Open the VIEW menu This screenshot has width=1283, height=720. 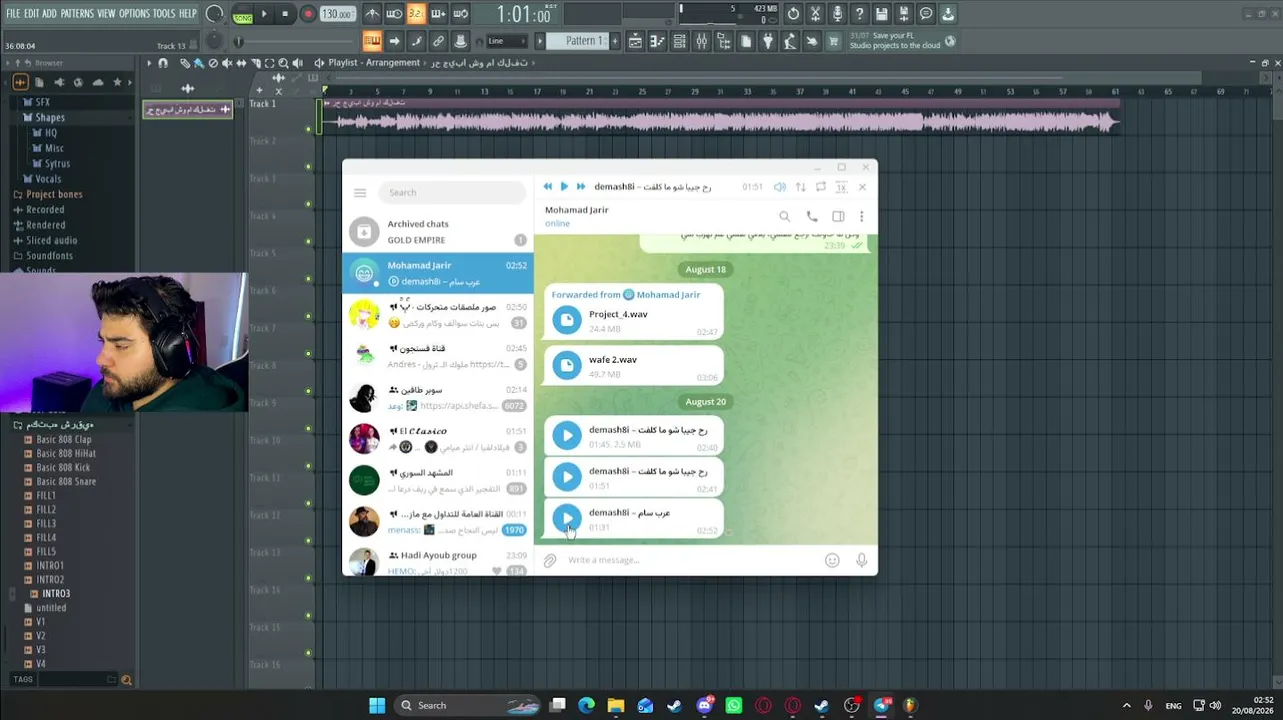(x=106, y=14)
